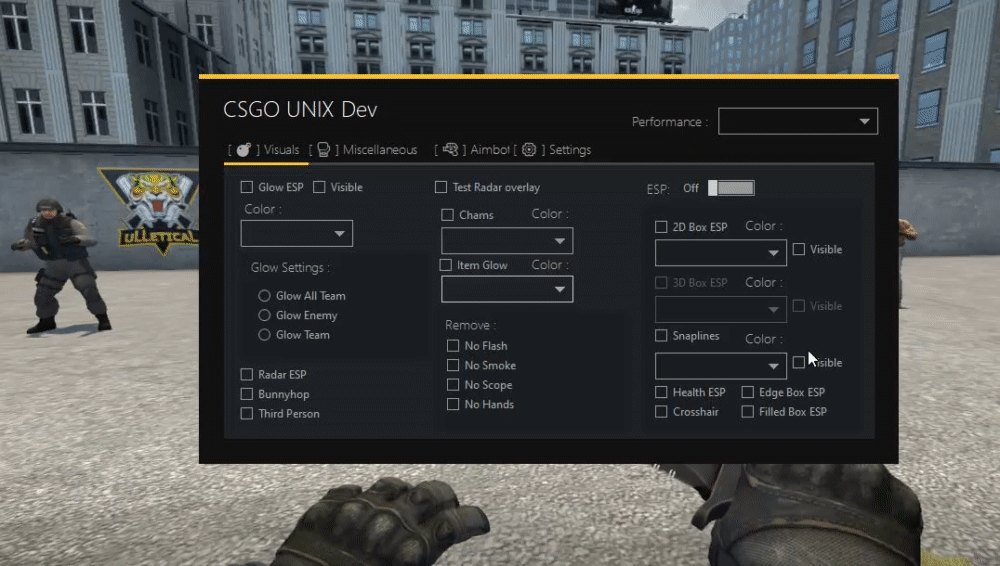Viewport: 1000px width, 566px height.
Task: Tick Visible next to 2D Box ESP dropdown
Action: point(798,249)
